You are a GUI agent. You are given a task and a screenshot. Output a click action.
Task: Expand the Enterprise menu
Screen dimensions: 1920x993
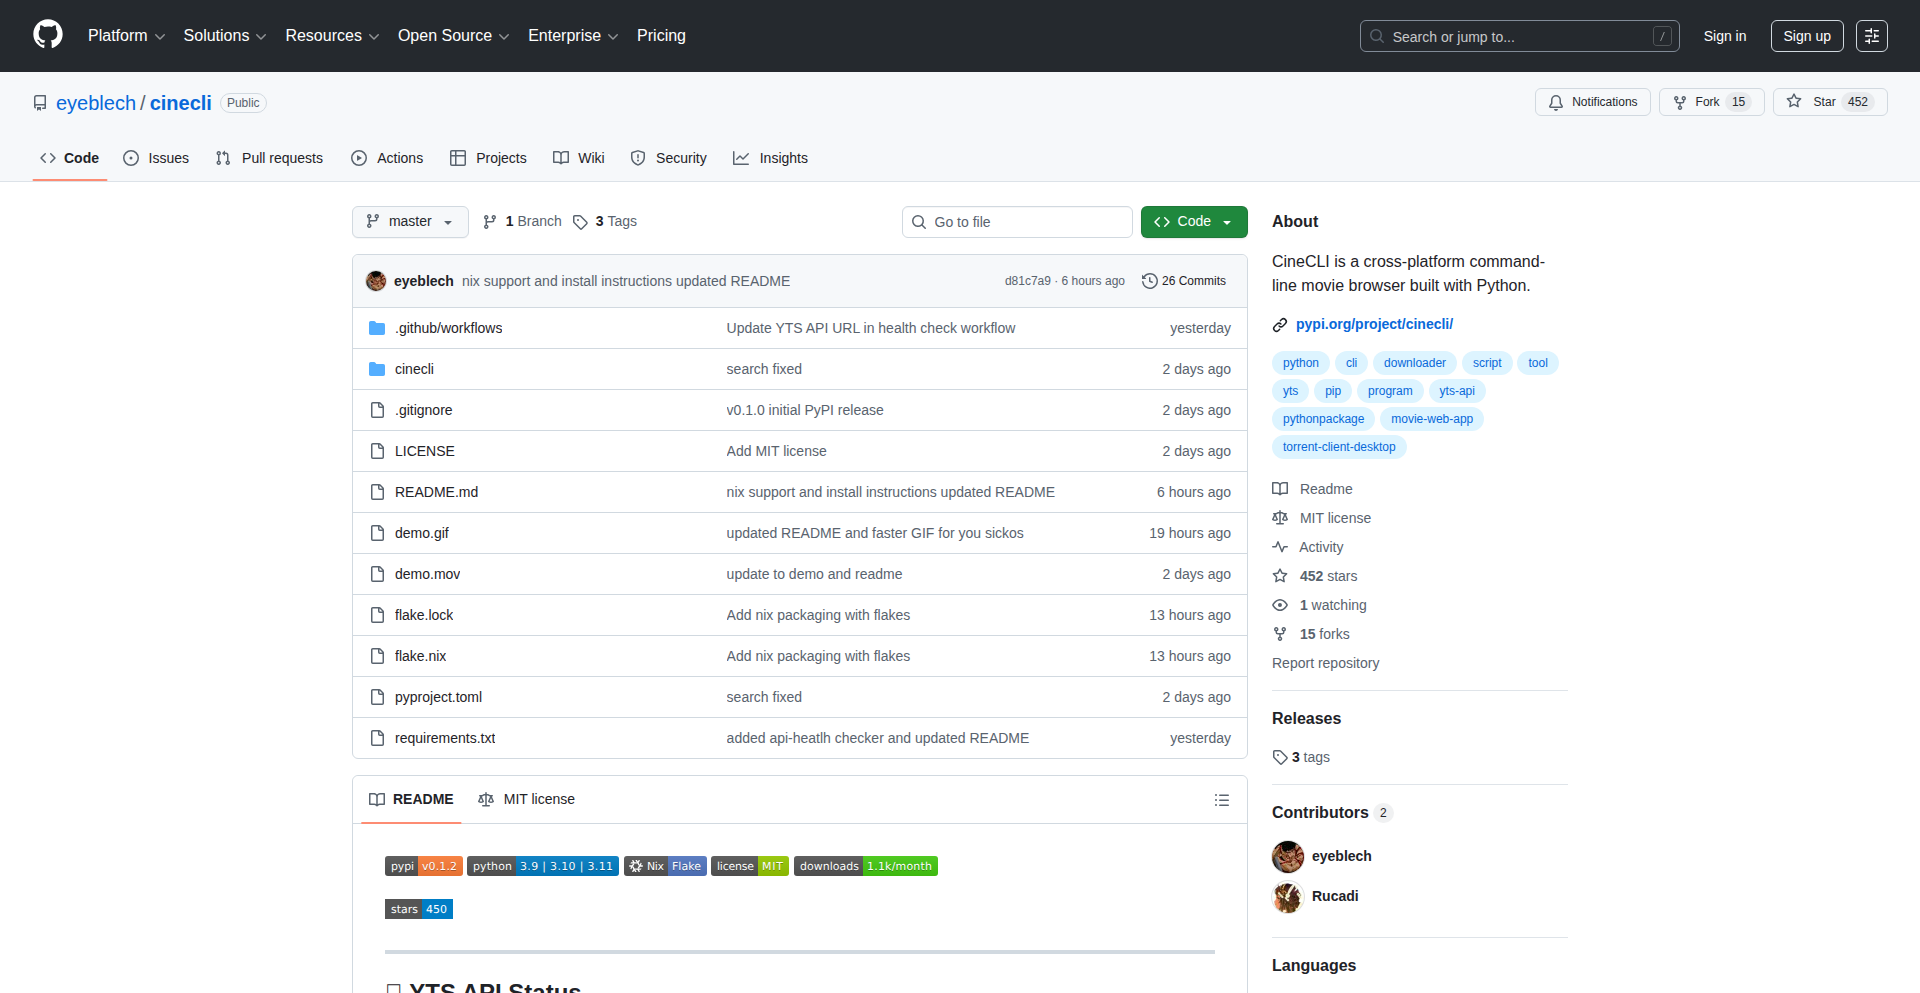(573, 36)
